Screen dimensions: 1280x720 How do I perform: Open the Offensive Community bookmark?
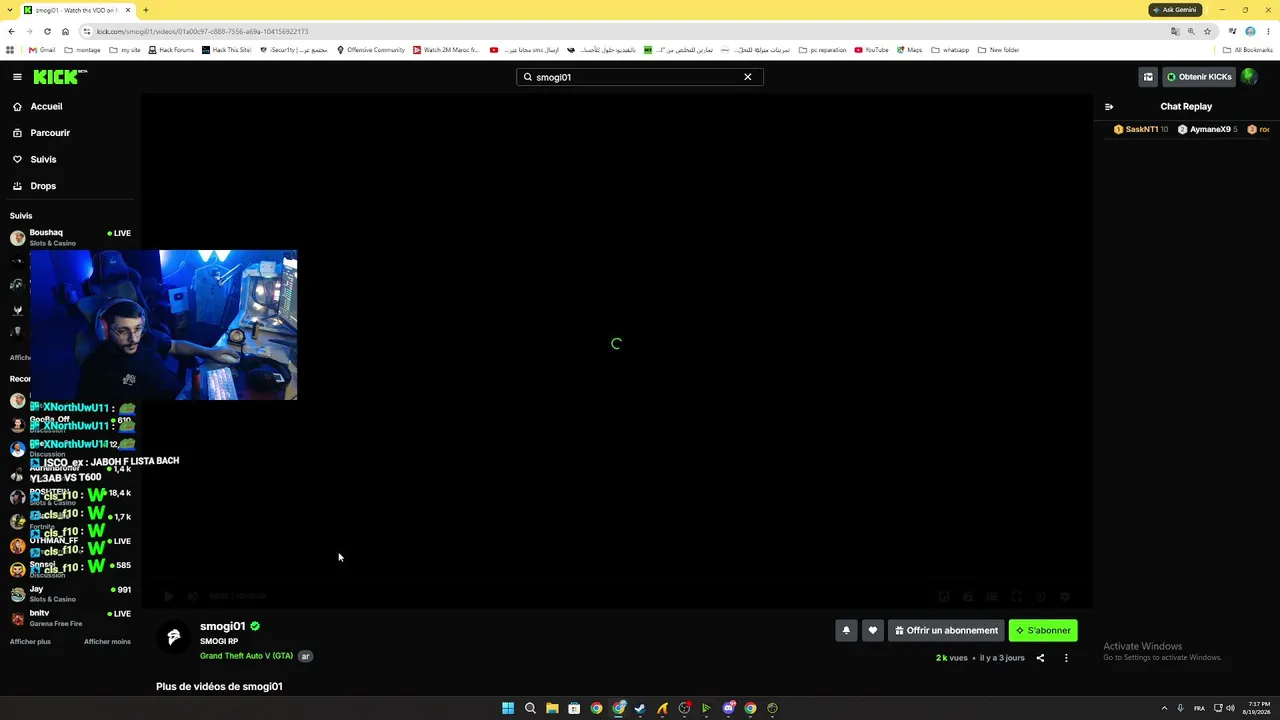[x=371, y=50]
